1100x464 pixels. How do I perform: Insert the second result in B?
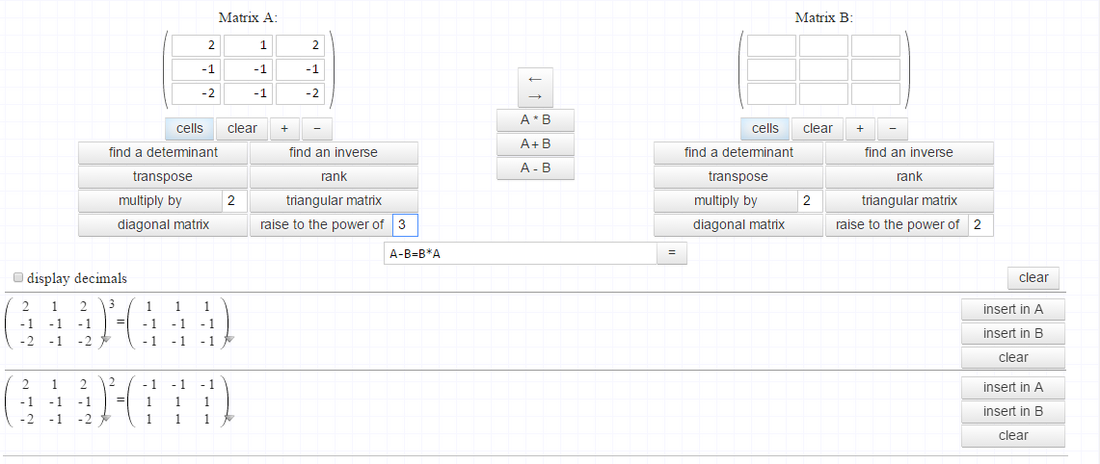point(1012,411)
